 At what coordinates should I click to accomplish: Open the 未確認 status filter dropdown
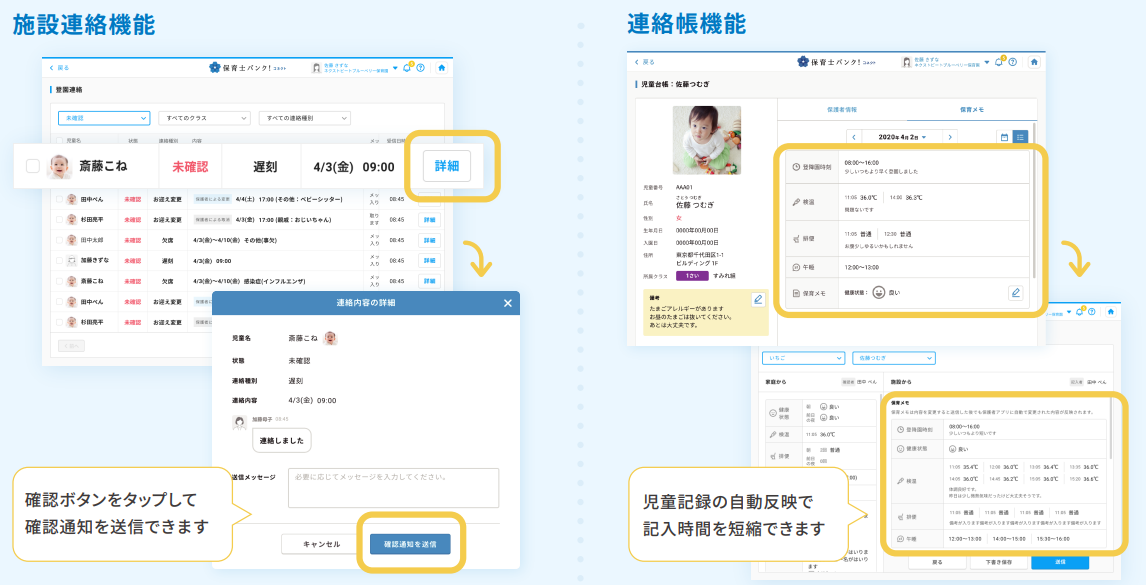[104, 118]
